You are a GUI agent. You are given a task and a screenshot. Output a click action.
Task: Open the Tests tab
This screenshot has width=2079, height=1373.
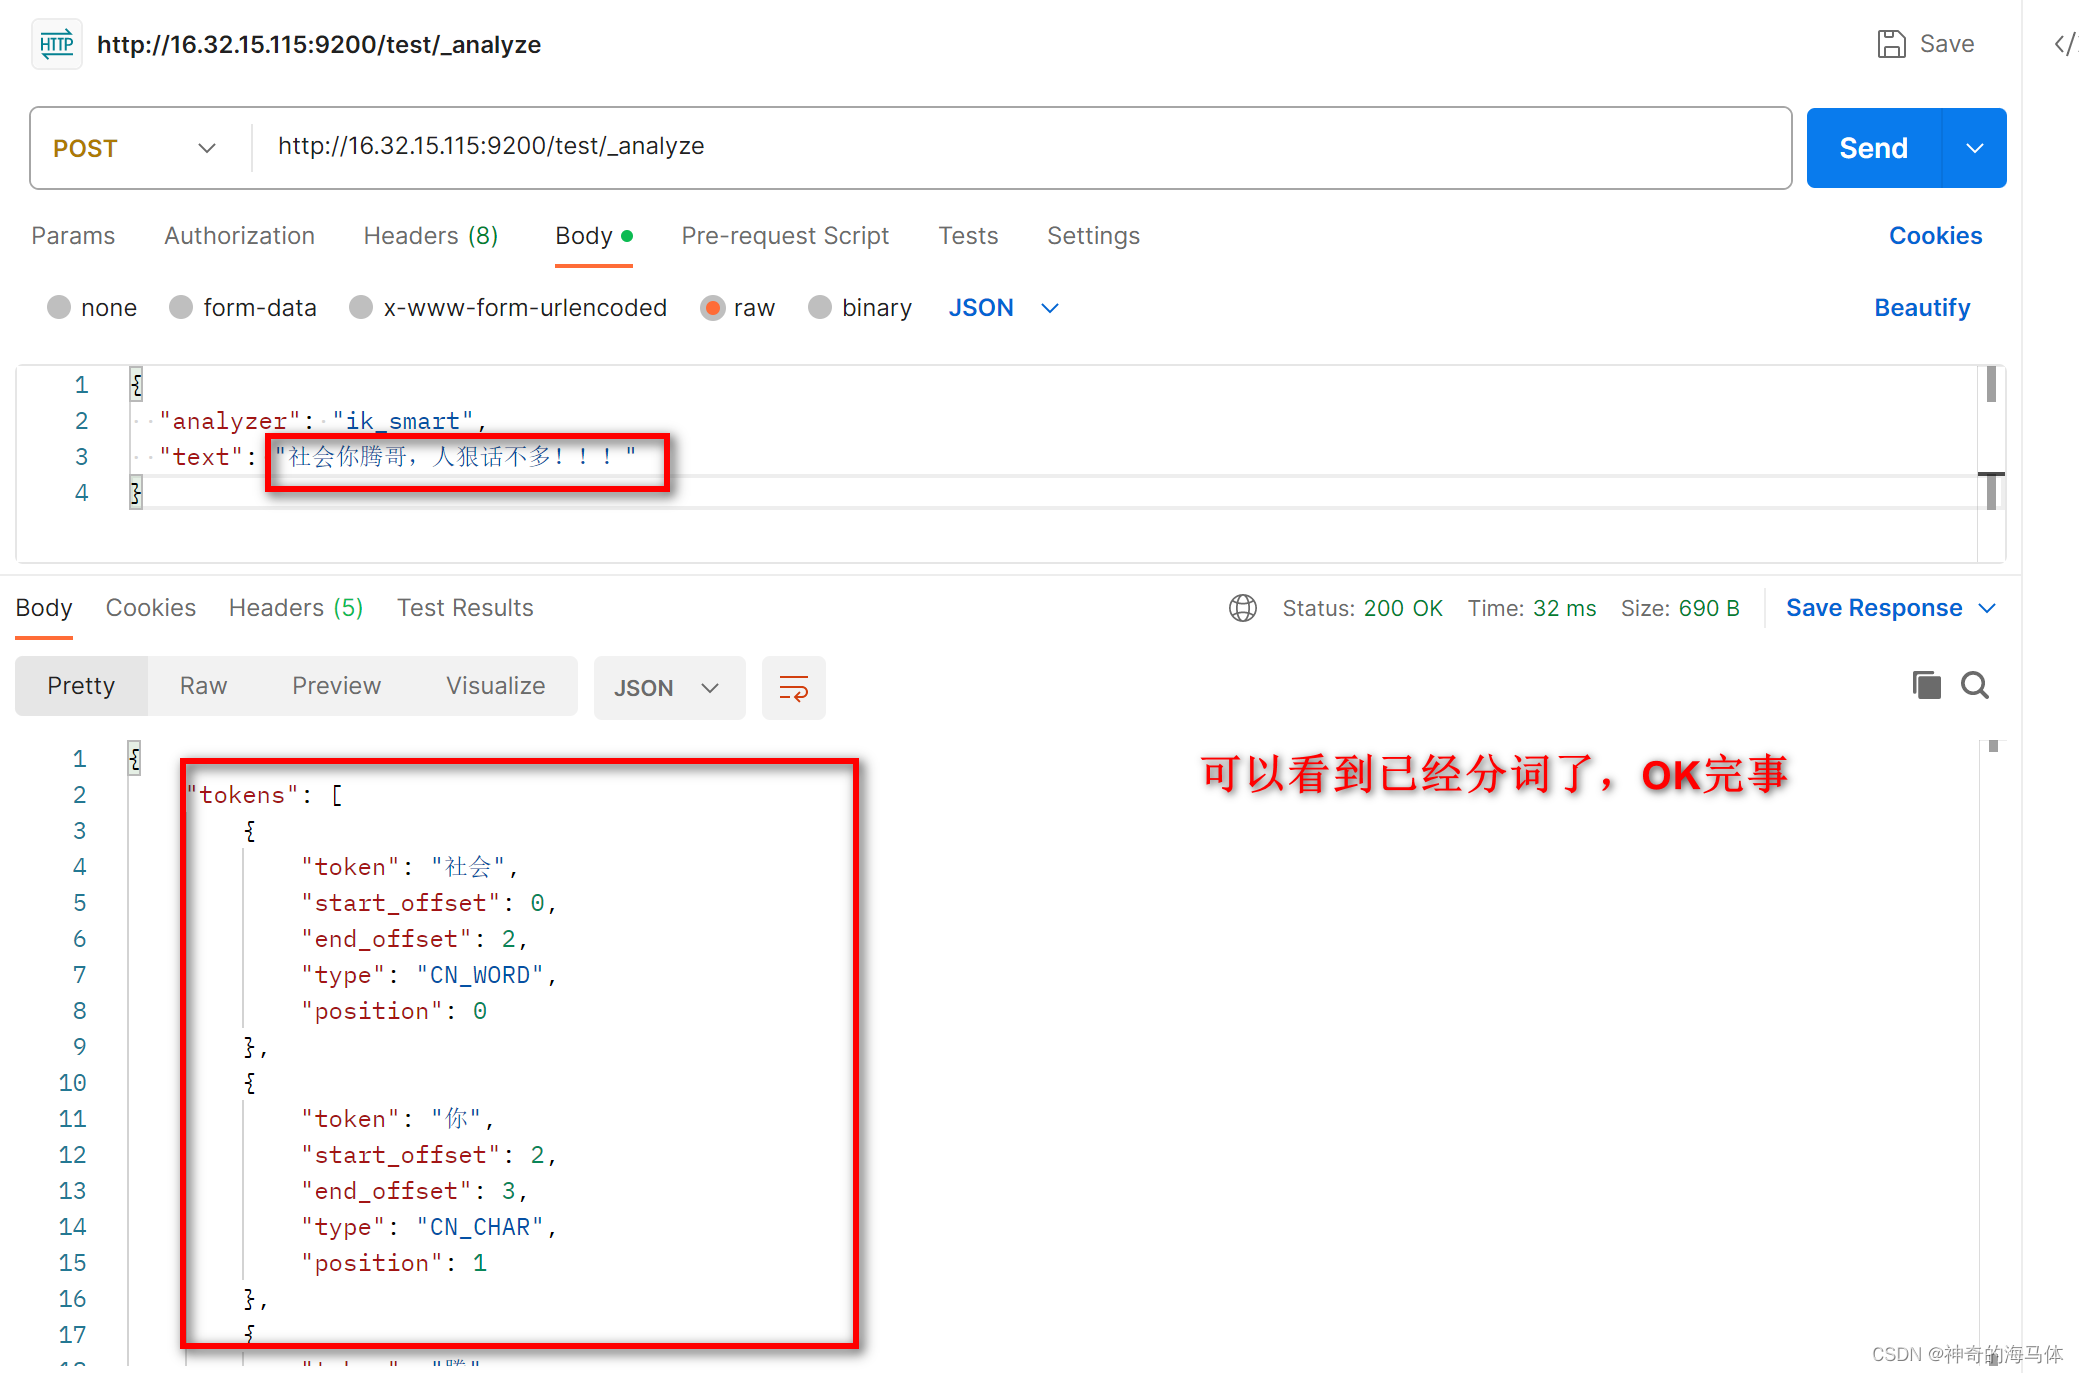pos(968,236)
